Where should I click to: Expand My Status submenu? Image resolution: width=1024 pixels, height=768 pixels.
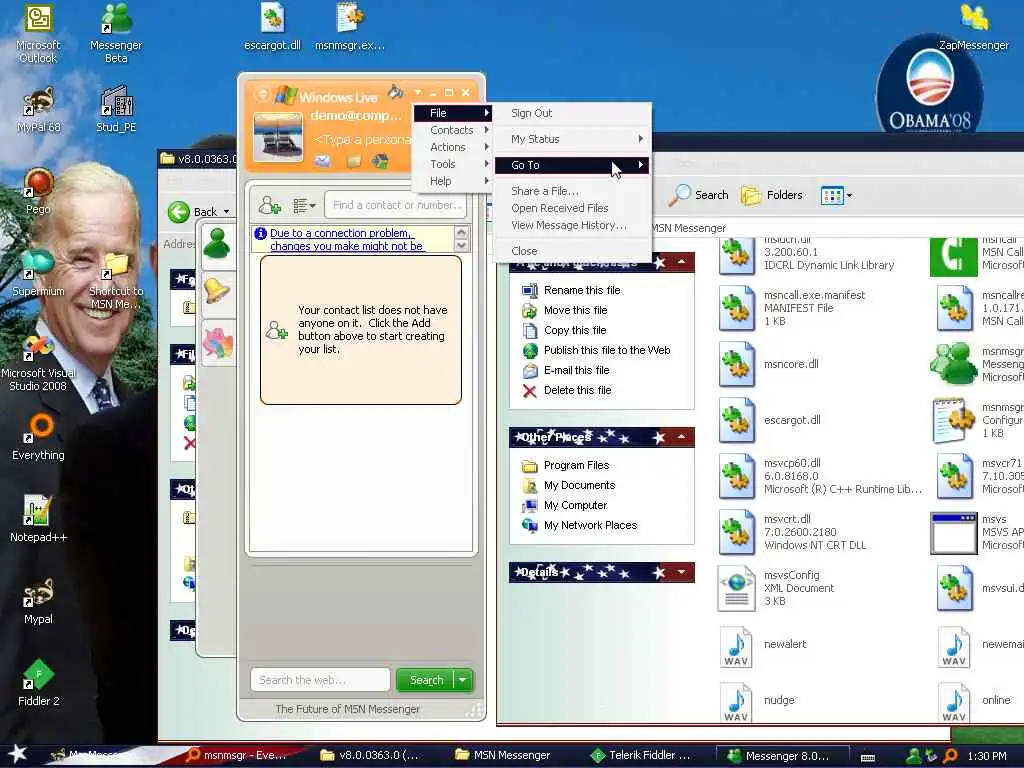572,139
